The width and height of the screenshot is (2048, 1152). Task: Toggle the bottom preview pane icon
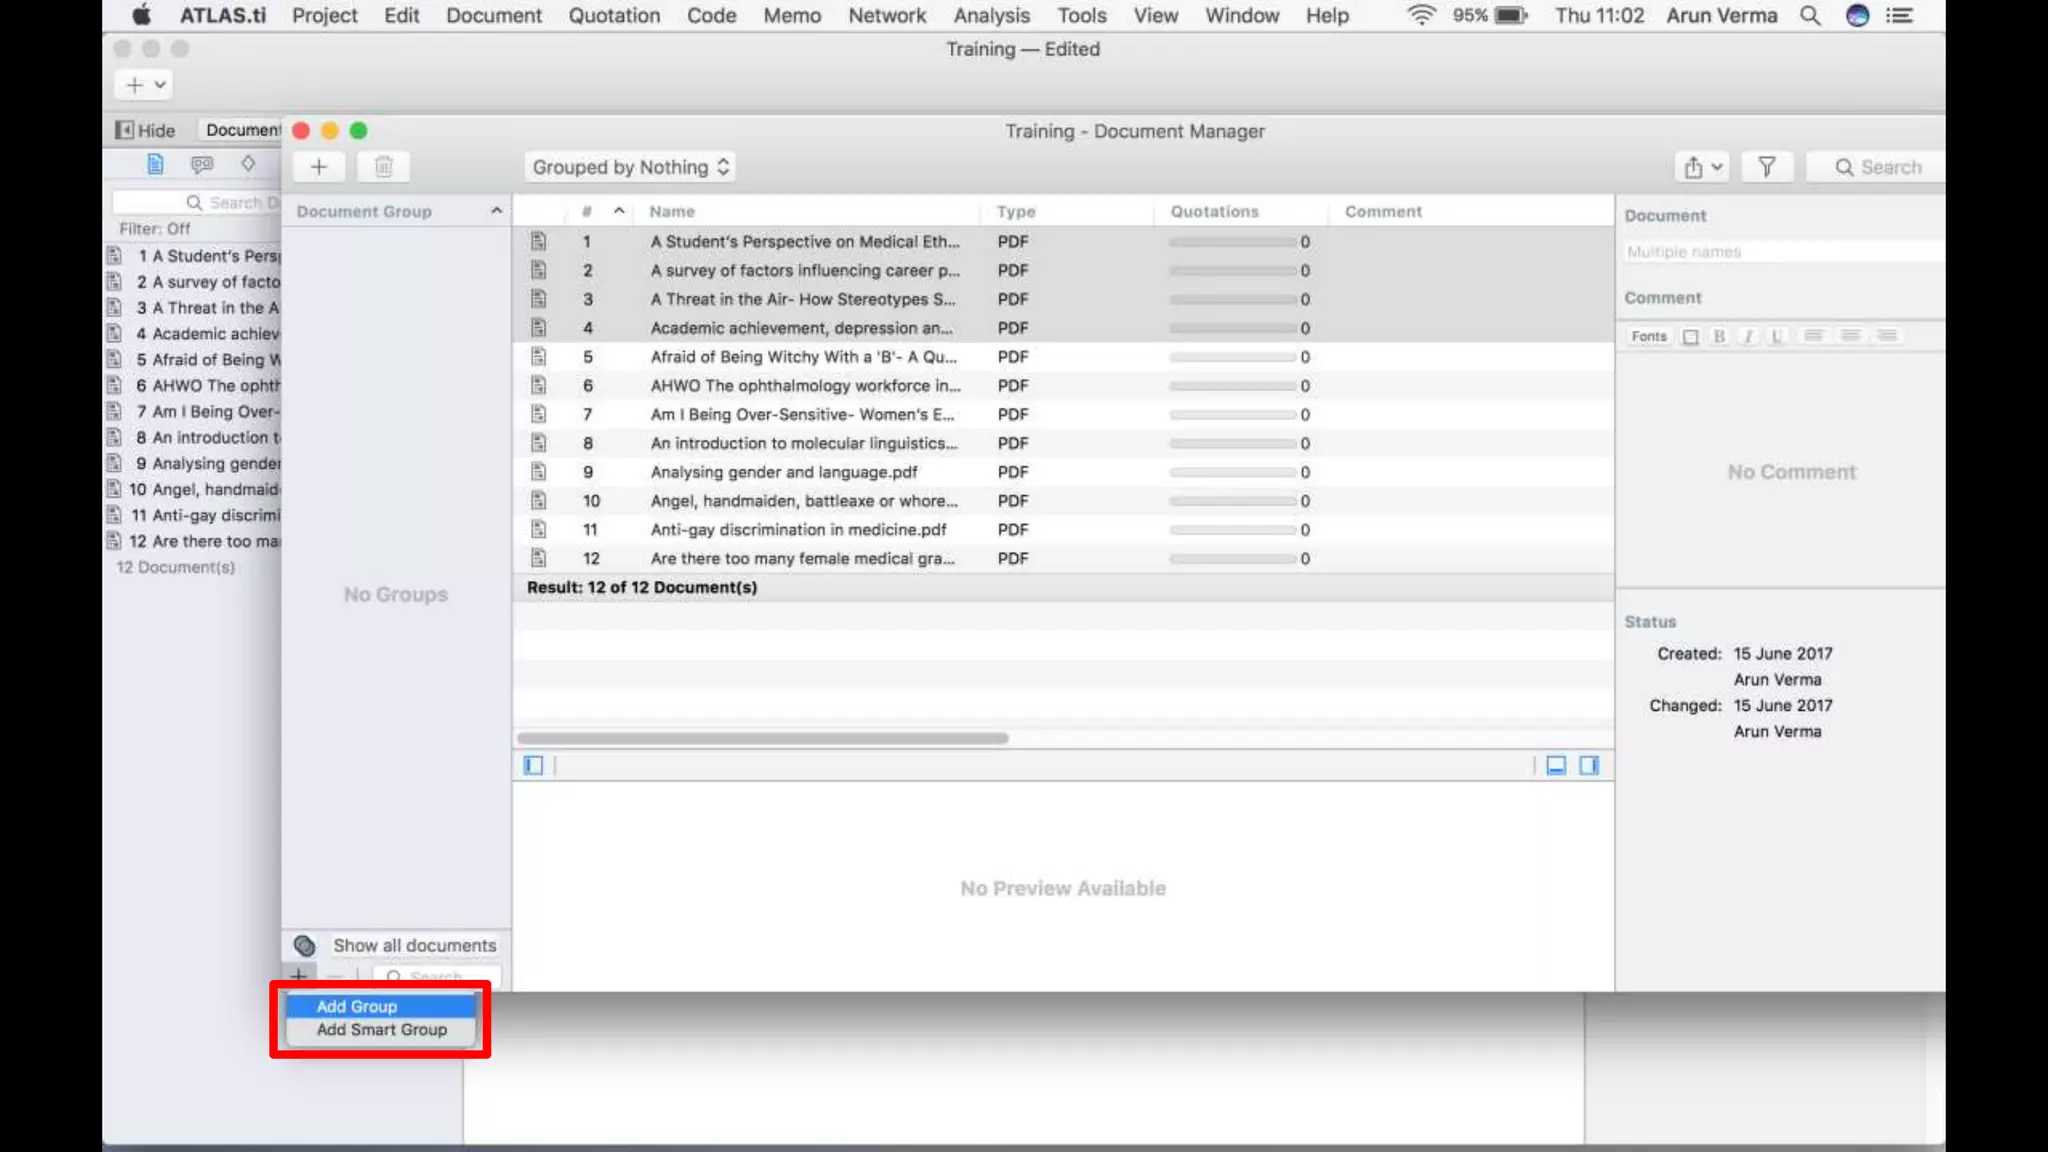pyautogui.click(x=1556, y=765)
